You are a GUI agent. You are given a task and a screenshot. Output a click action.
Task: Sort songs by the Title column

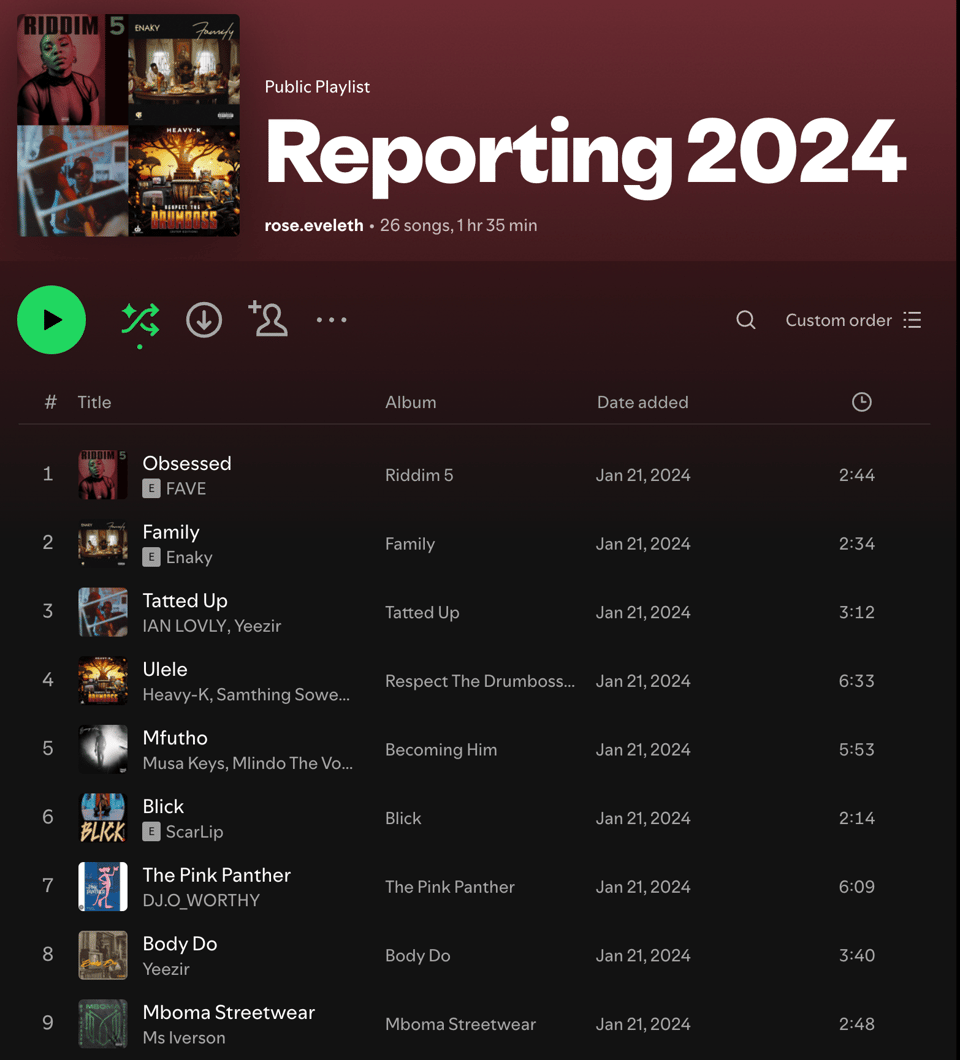tap(94, 402)
